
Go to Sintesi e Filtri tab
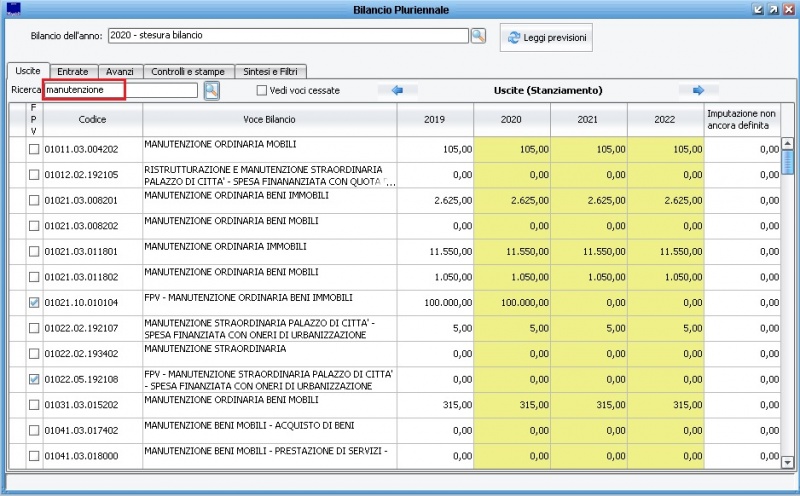271,72
